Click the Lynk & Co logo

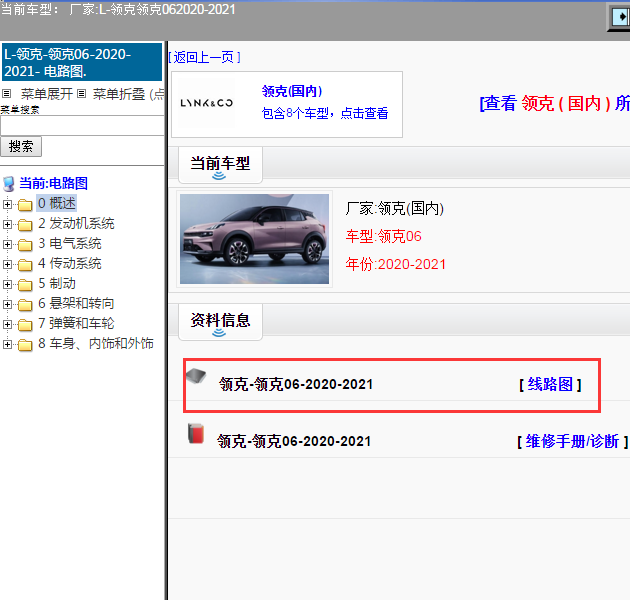pos(207,103)
